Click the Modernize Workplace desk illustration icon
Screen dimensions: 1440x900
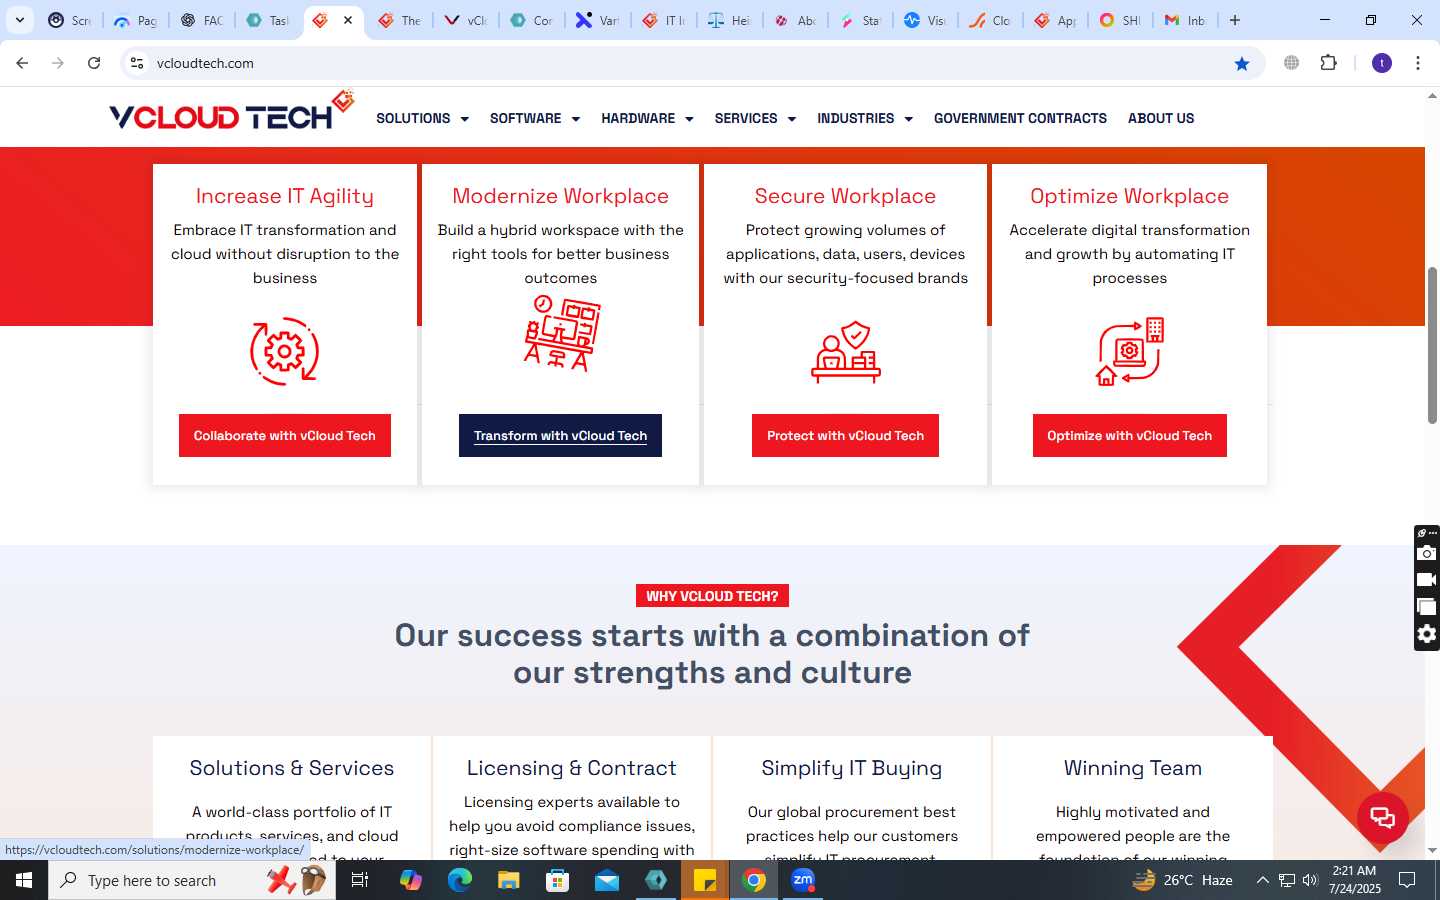(x=561, y=334)
